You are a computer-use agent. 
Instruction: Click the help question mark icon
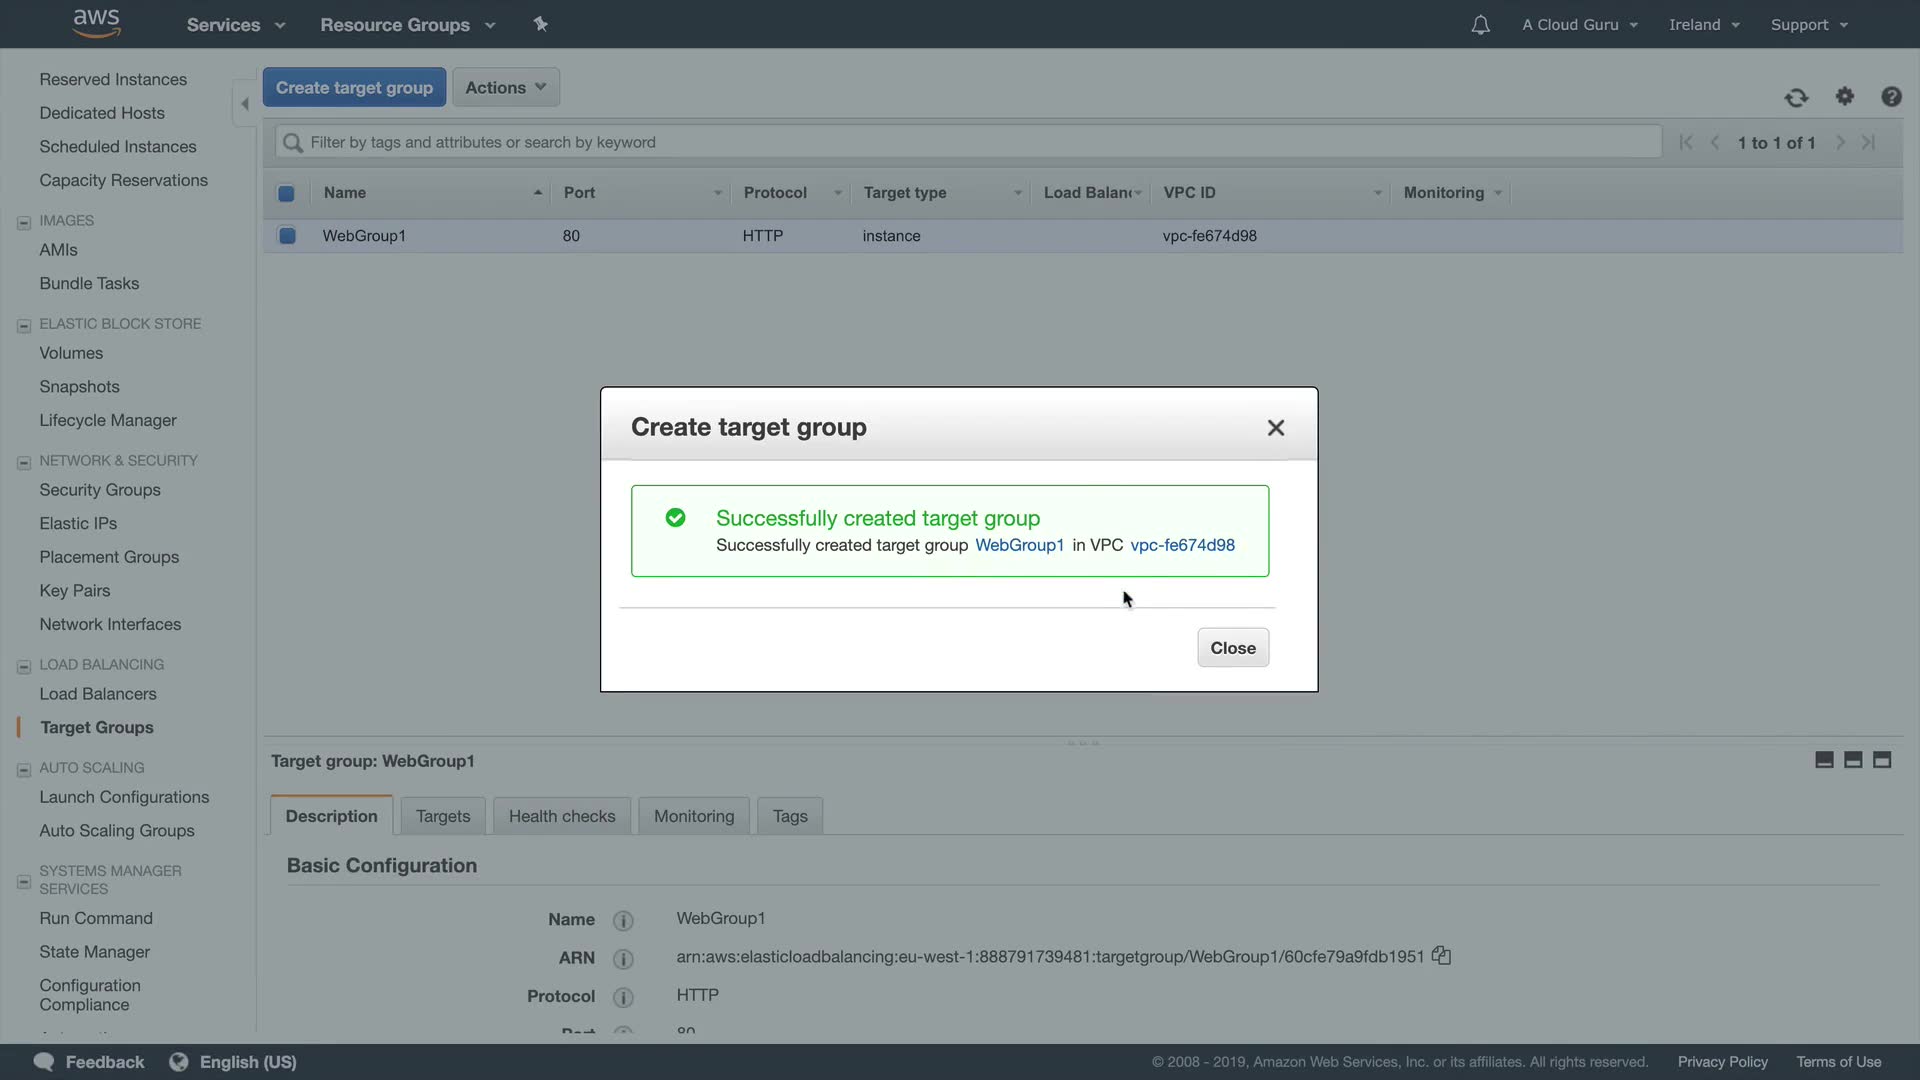pyautogui.click(x=1890, y=96)
